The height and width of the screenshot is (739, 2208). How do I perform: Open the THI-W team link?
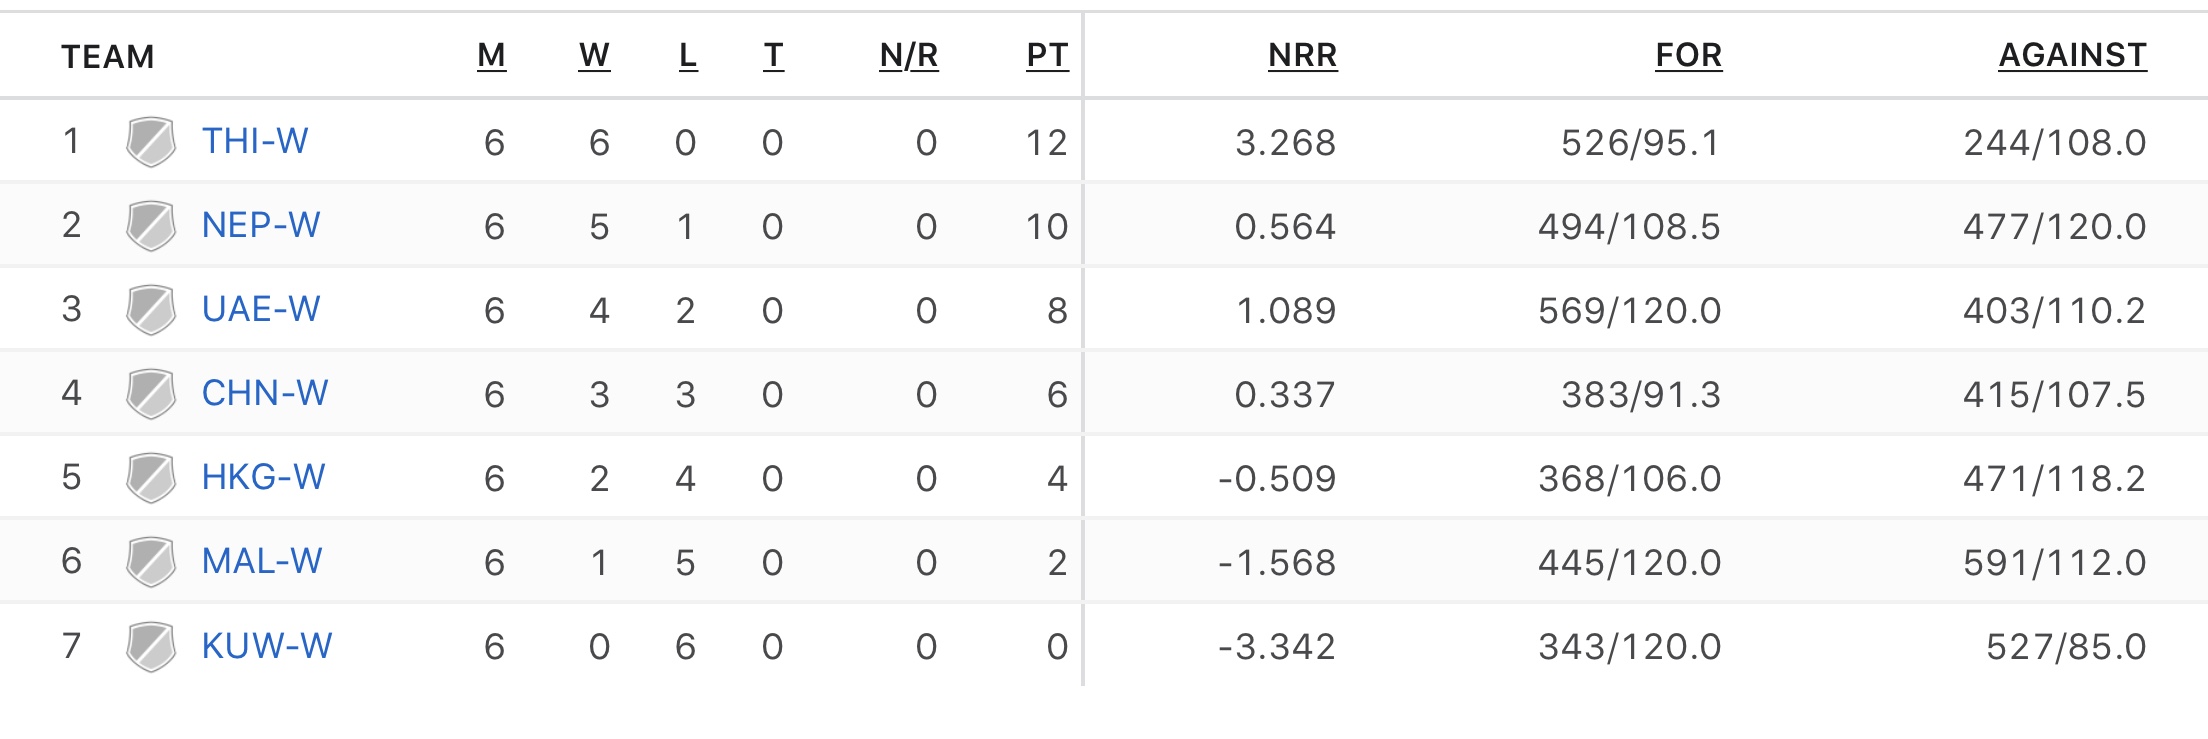click(x=255, y=142)
